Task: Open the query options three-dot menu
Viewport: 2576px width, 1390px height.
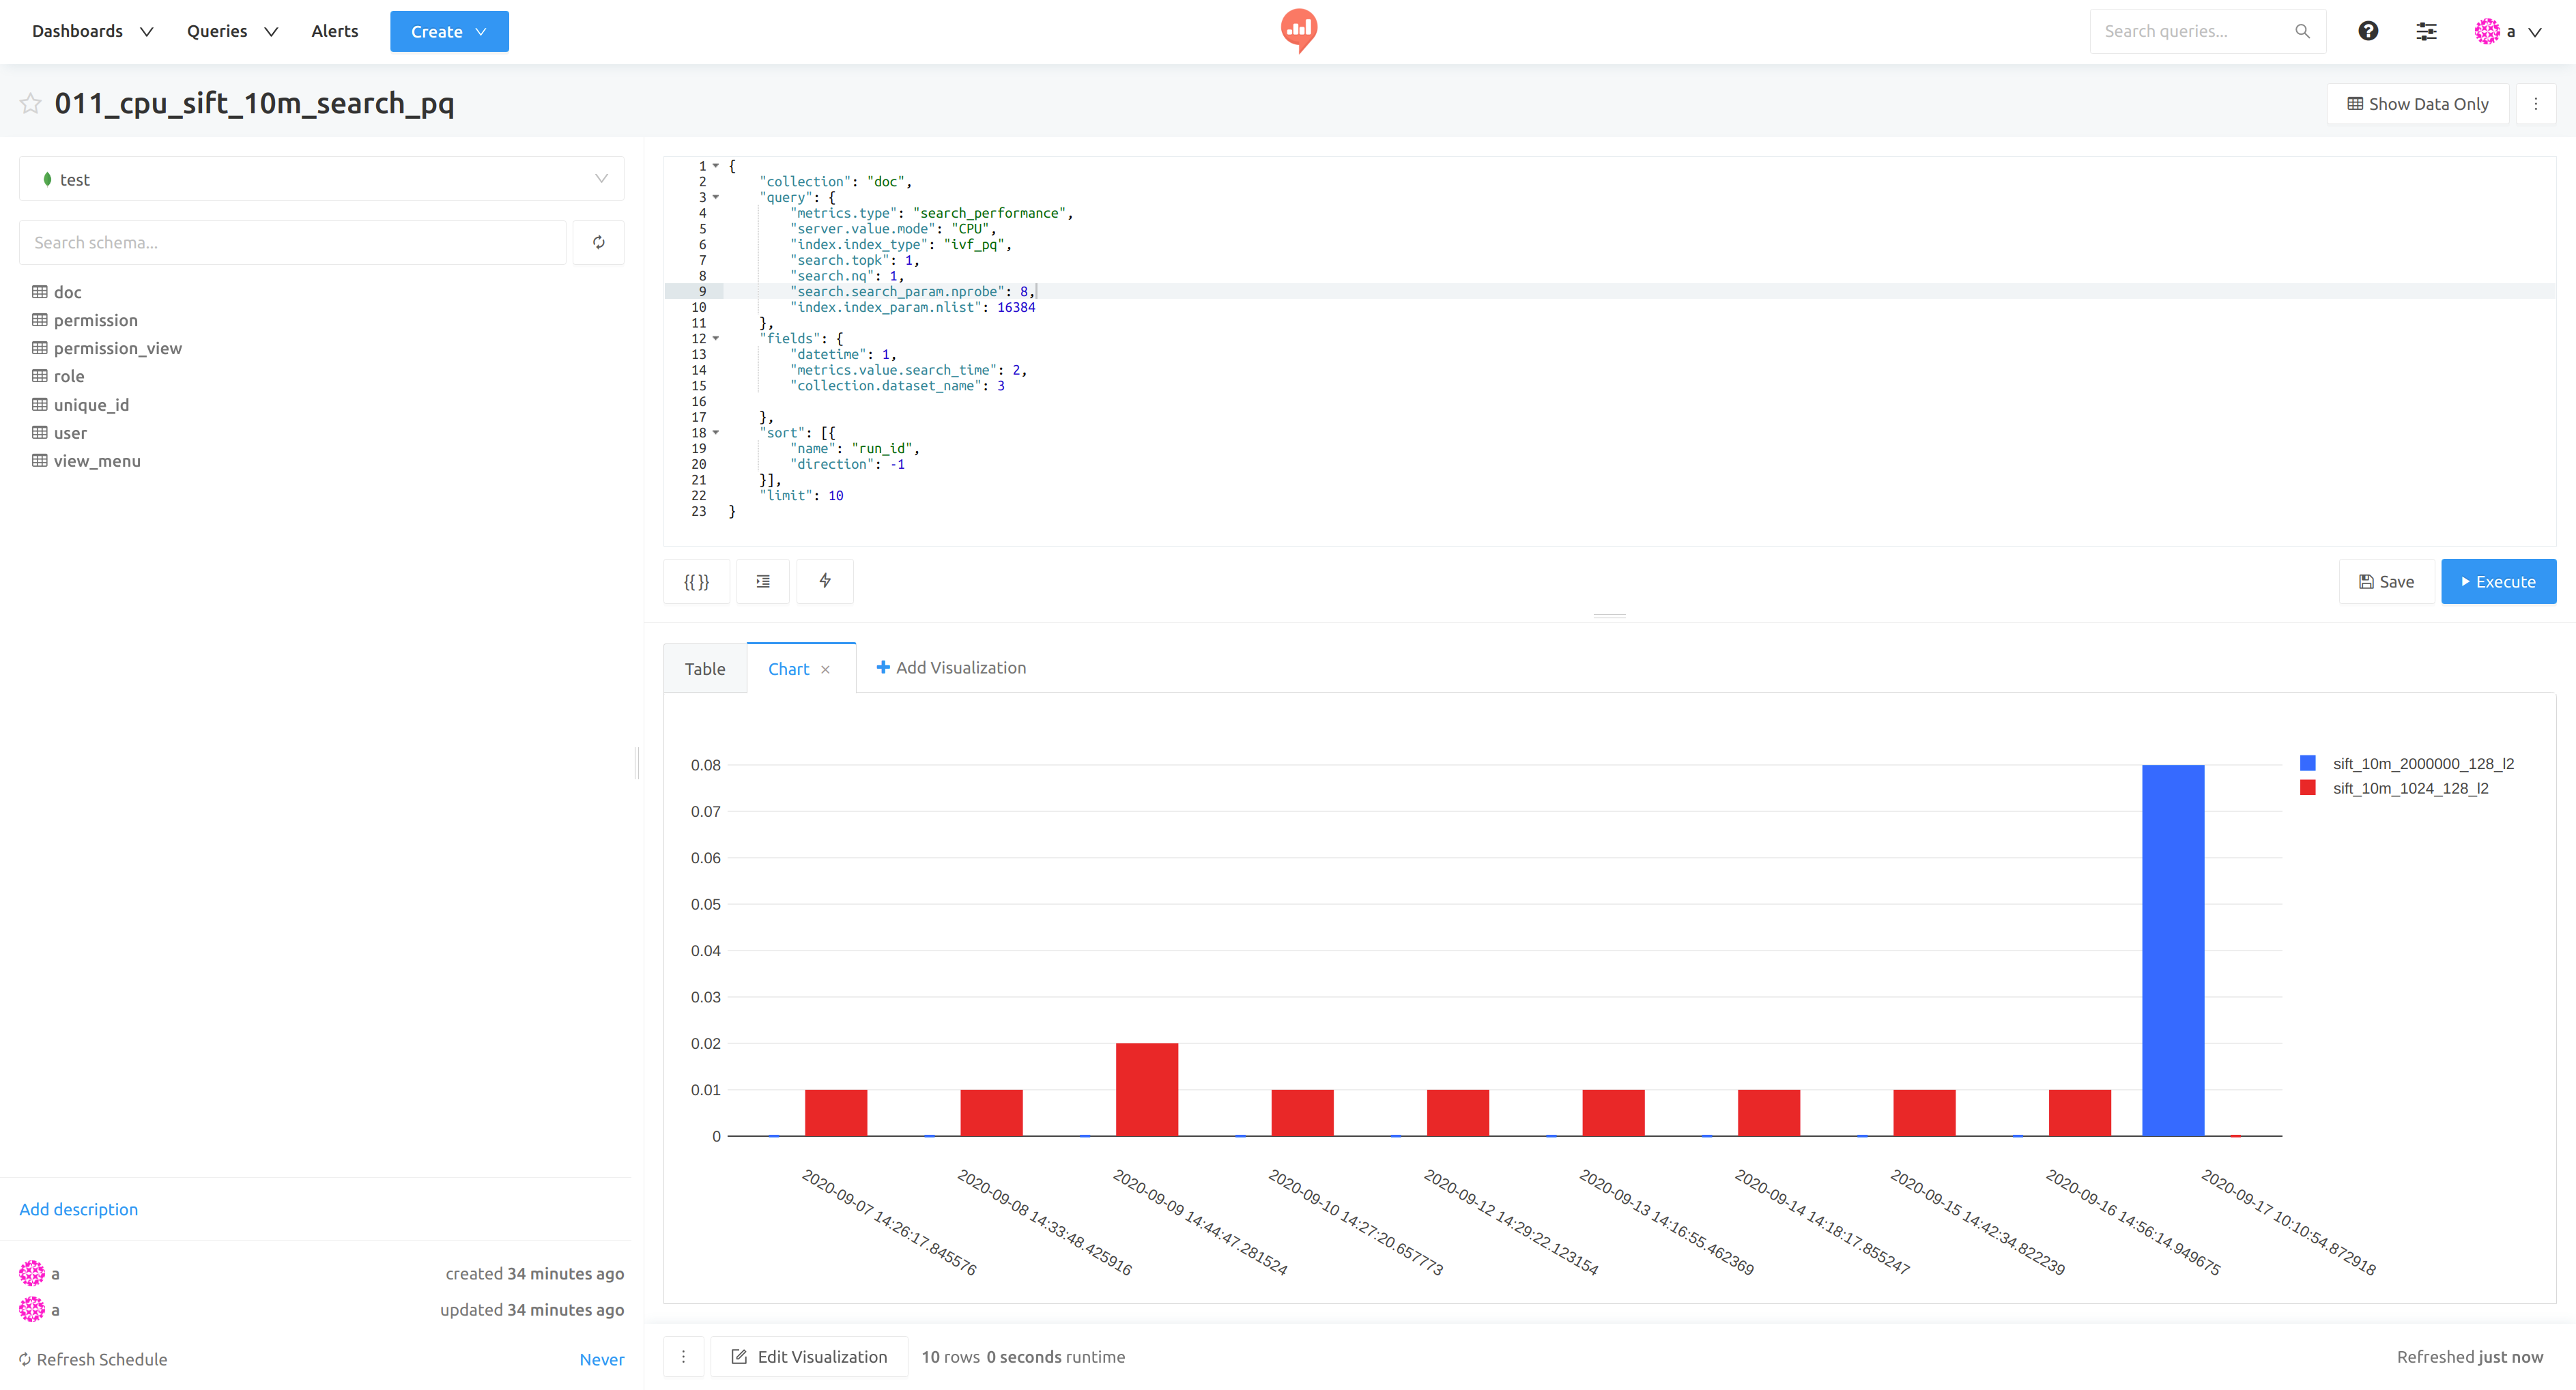Action: pos(2535,104)
